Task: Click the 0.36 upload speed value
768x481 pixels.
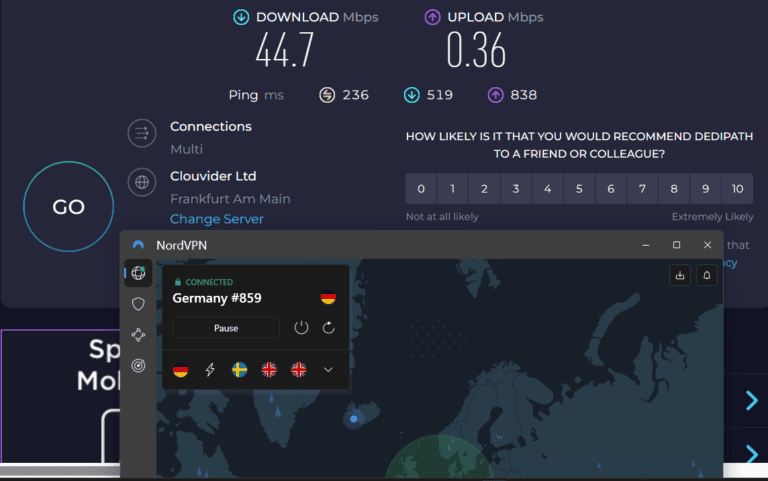Action: pos(476,50)
